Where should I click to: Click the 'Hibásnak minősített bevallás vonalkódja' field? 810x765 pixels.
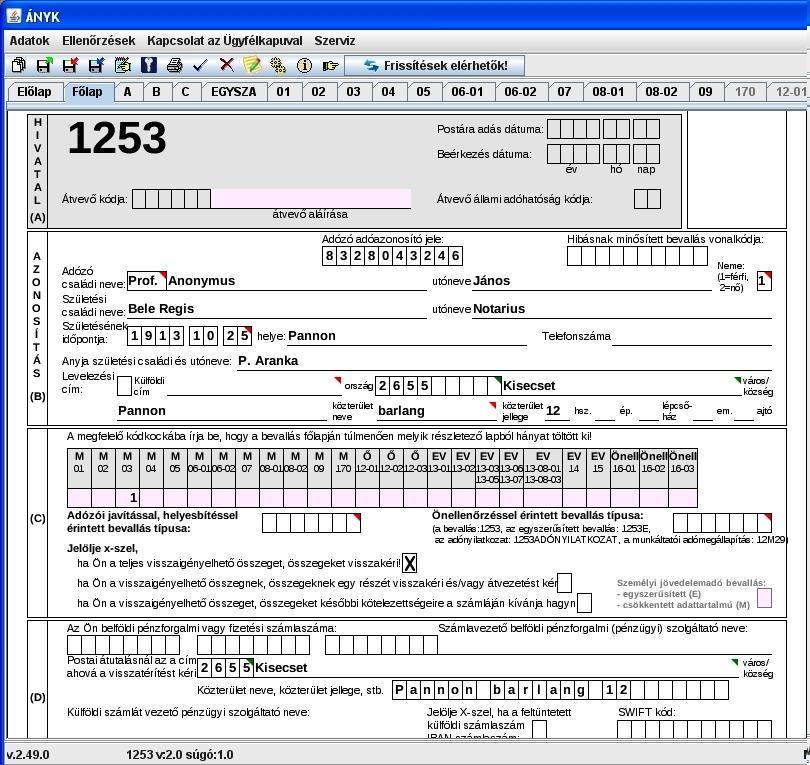(x=637, y=256)
